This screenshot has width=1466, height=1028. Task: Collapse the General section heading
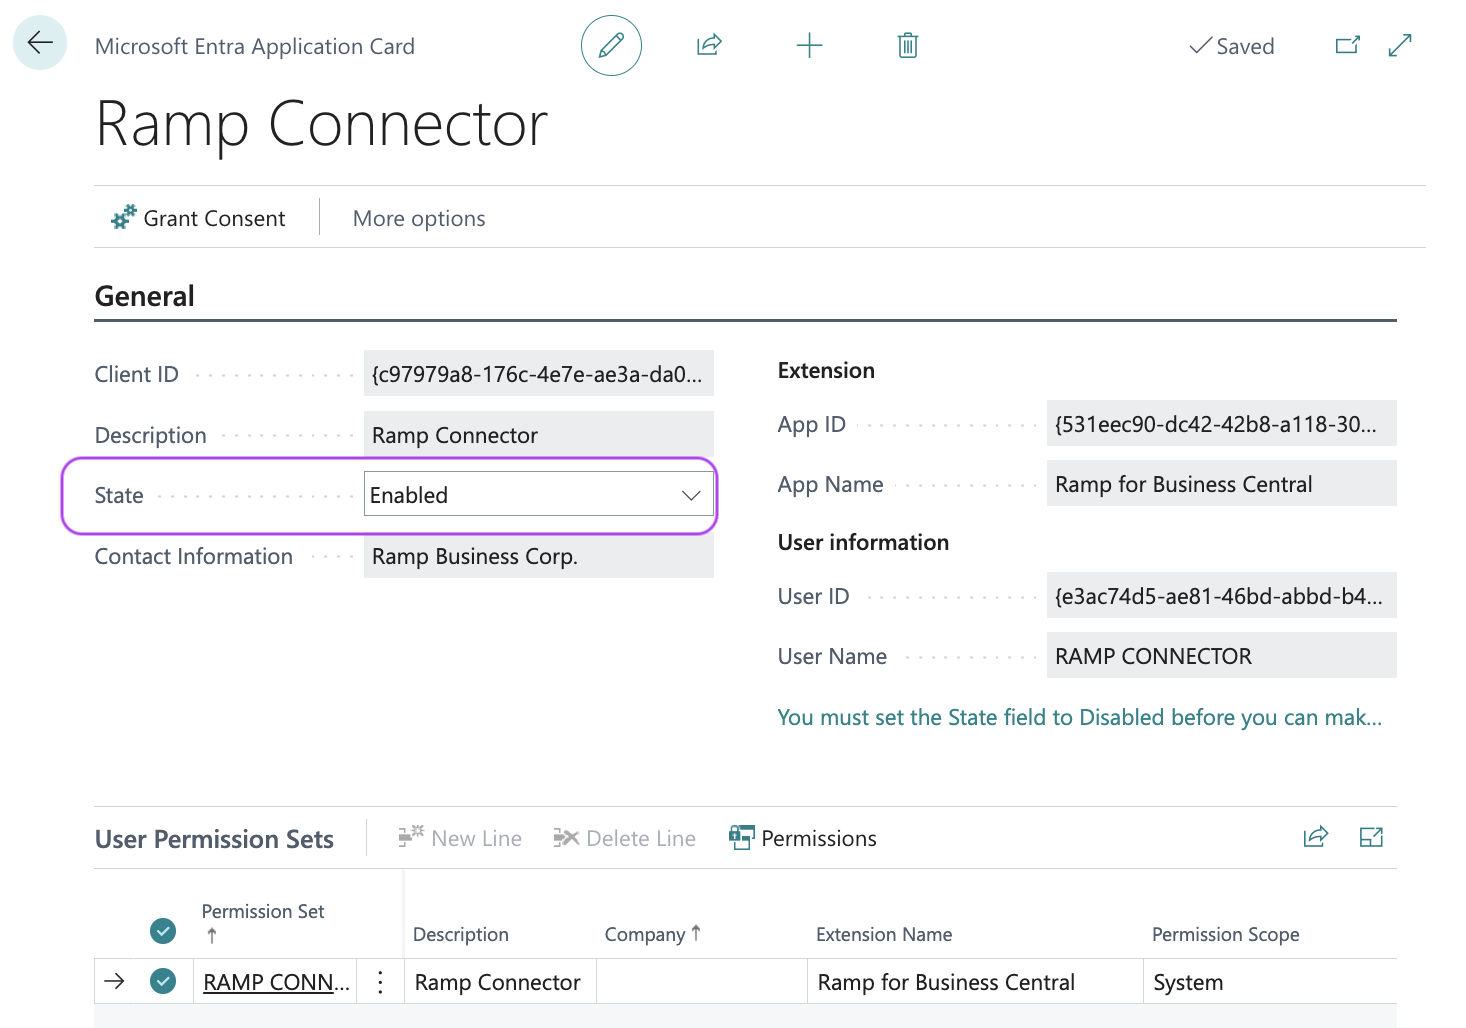point(145,296)
